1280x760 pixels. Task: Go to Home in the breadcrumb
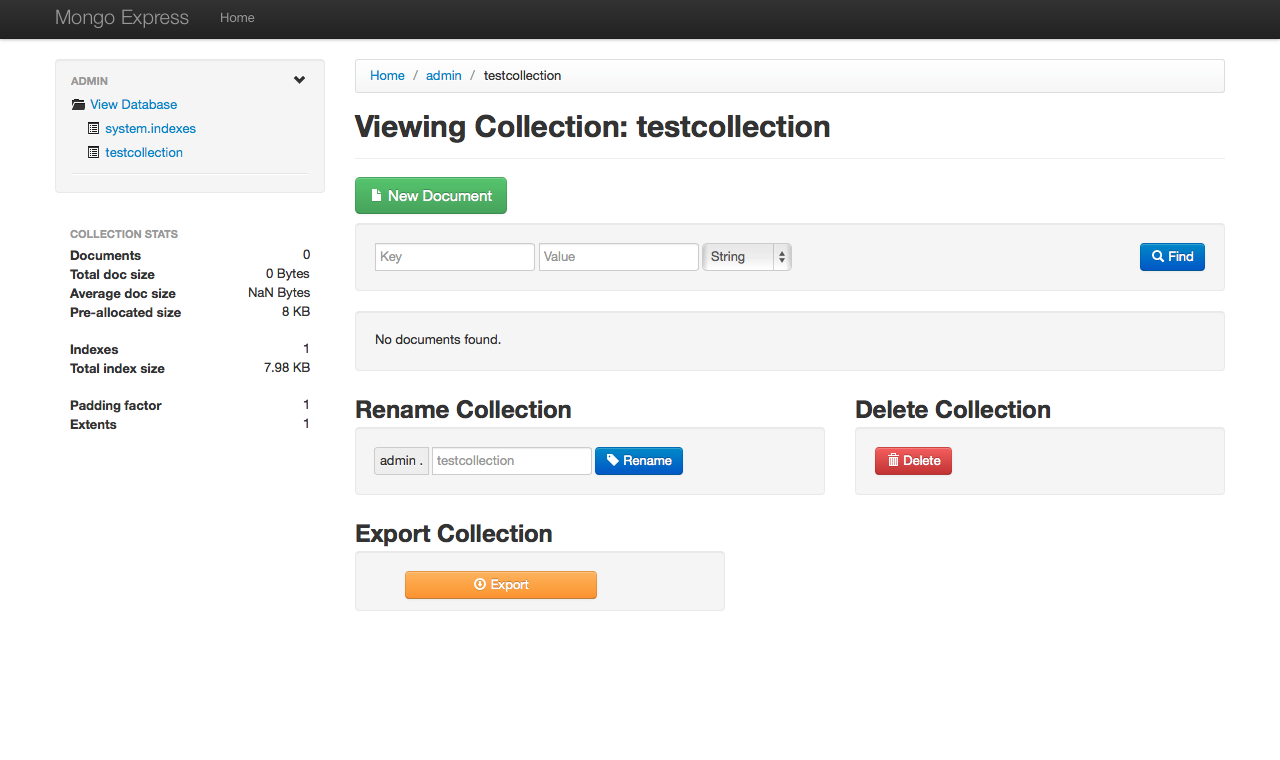387,76
